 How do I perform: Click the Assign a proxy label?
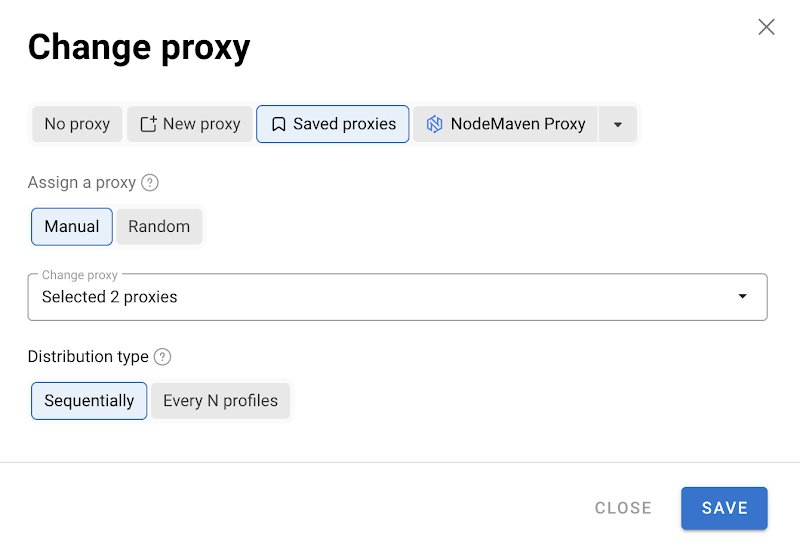coord(81,182)
